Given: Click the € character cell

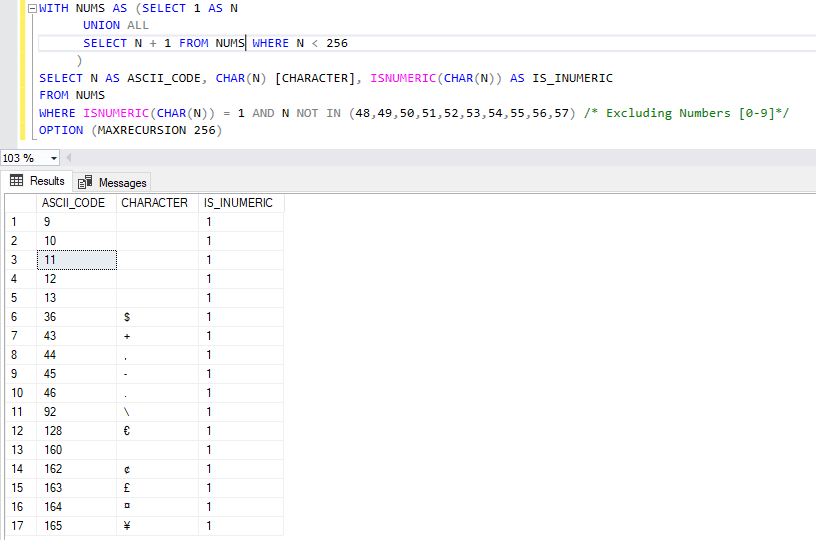Looking at the screenshot, I should pos(158,431).
